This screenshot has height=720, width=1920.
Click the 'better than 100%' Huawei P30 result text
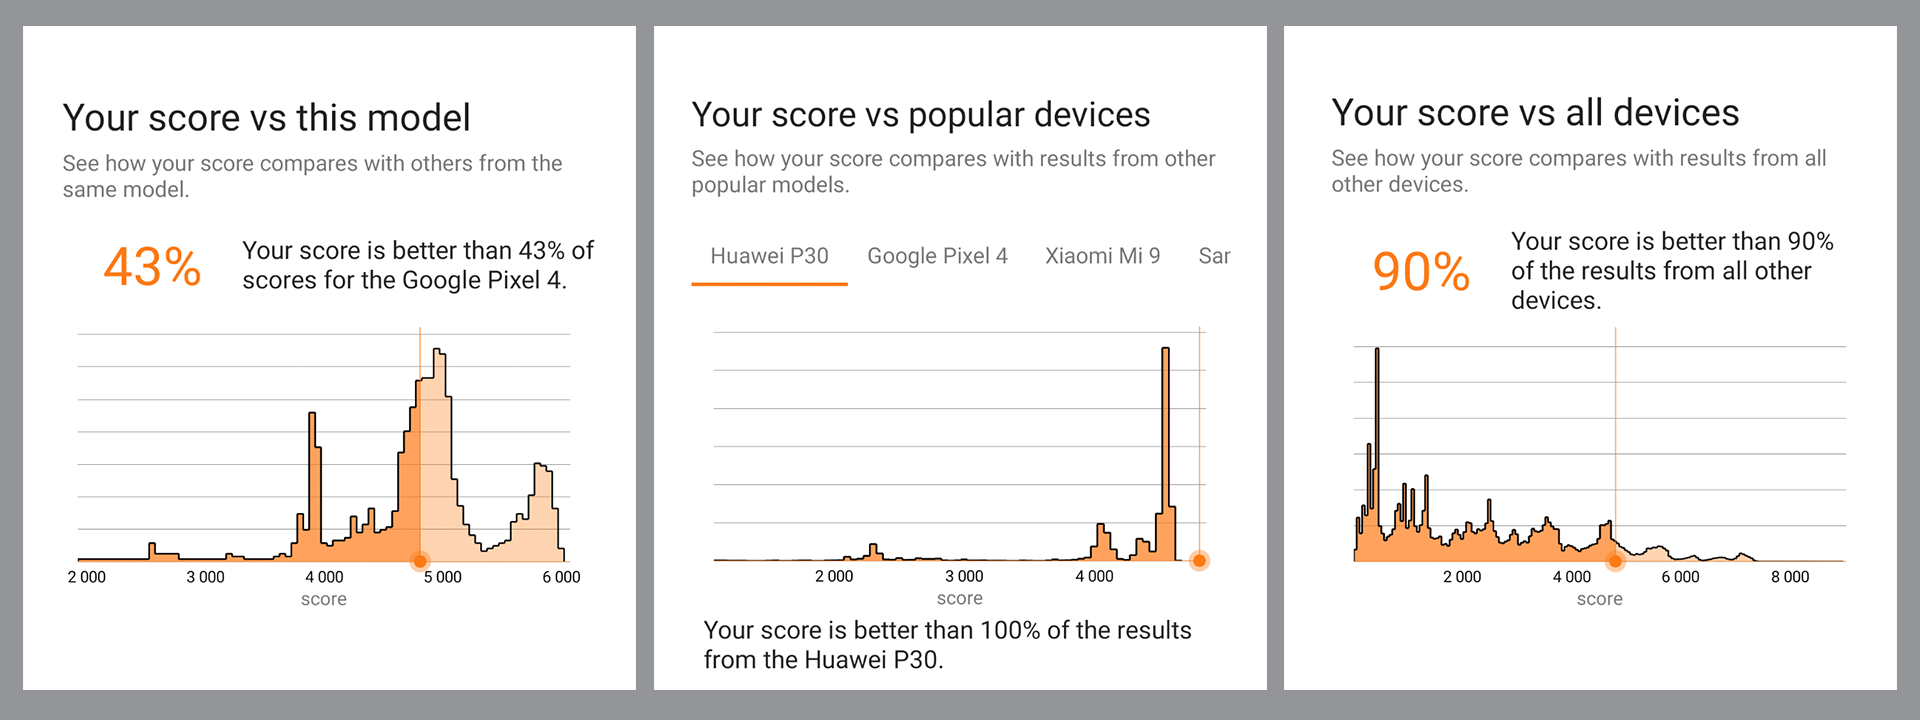(947, 644)
